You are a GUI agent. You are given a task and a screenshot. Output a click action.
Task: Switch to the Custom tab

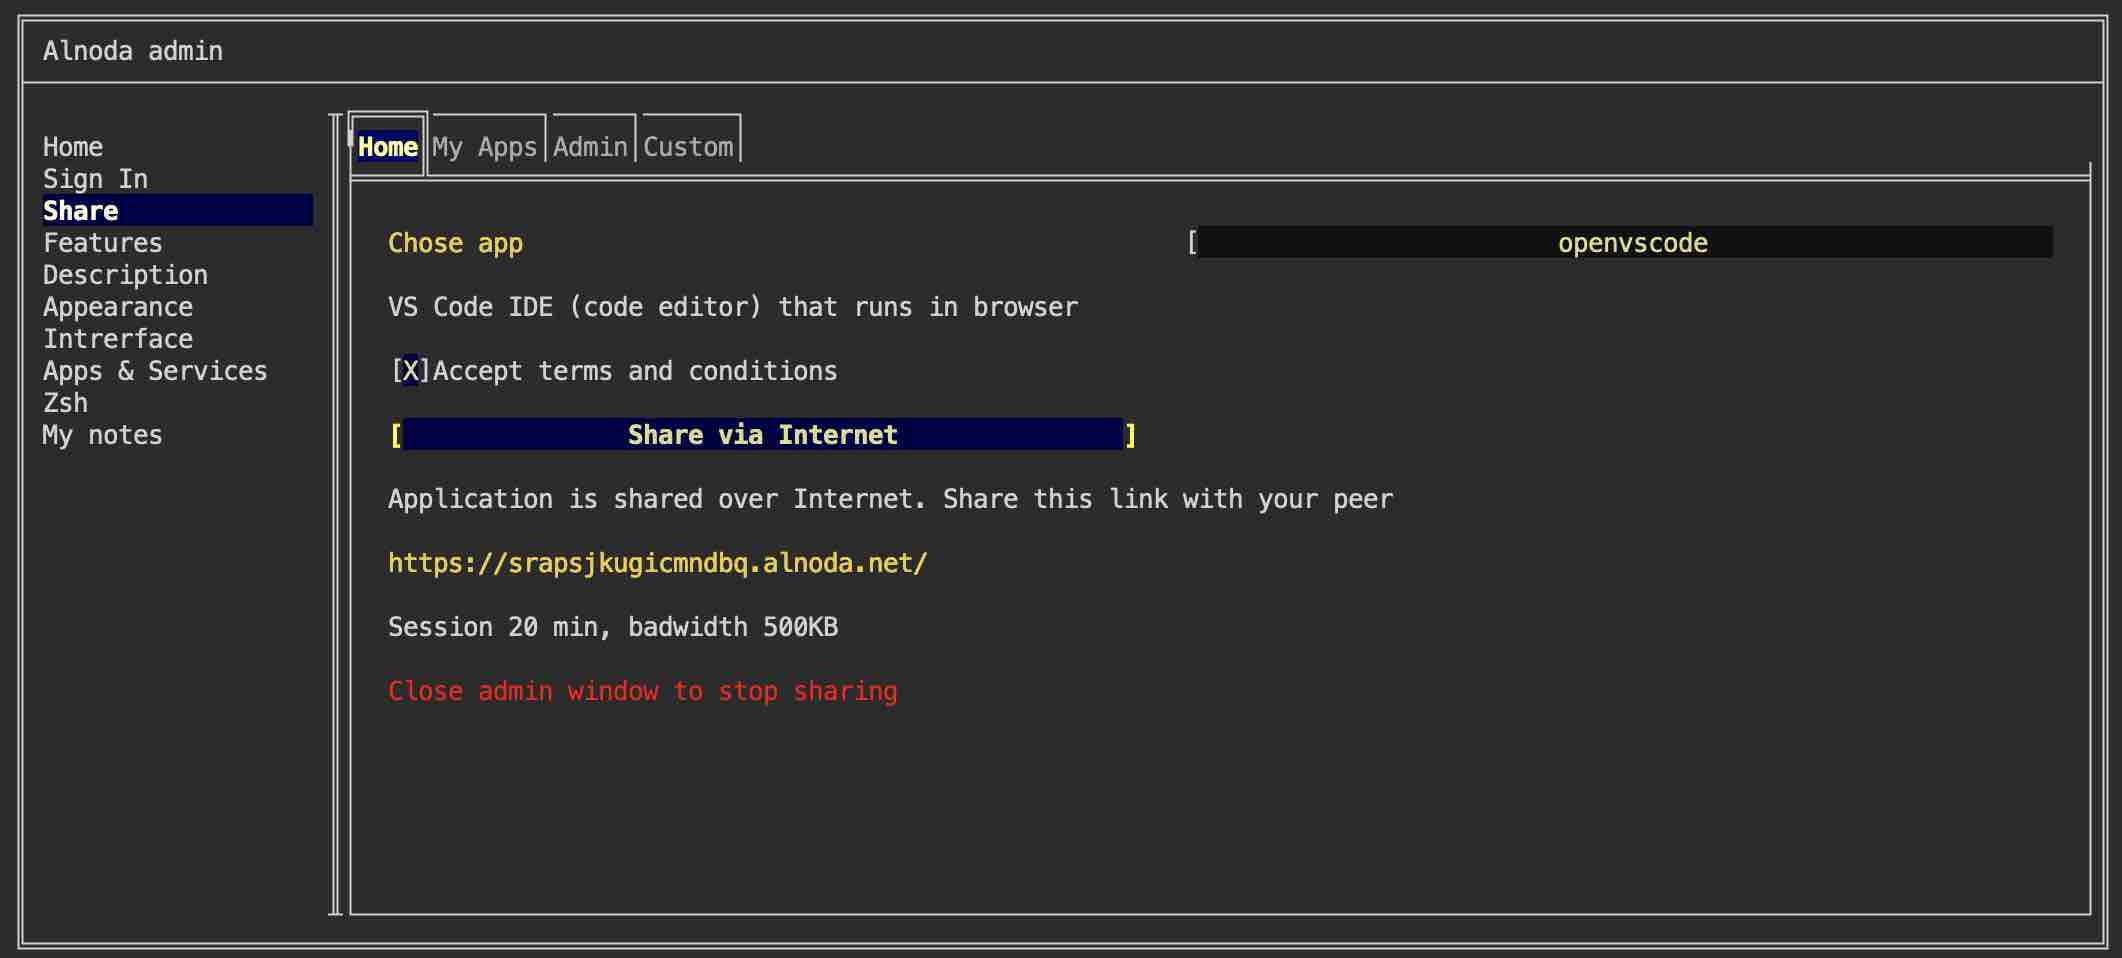click(x=688, y=147)
